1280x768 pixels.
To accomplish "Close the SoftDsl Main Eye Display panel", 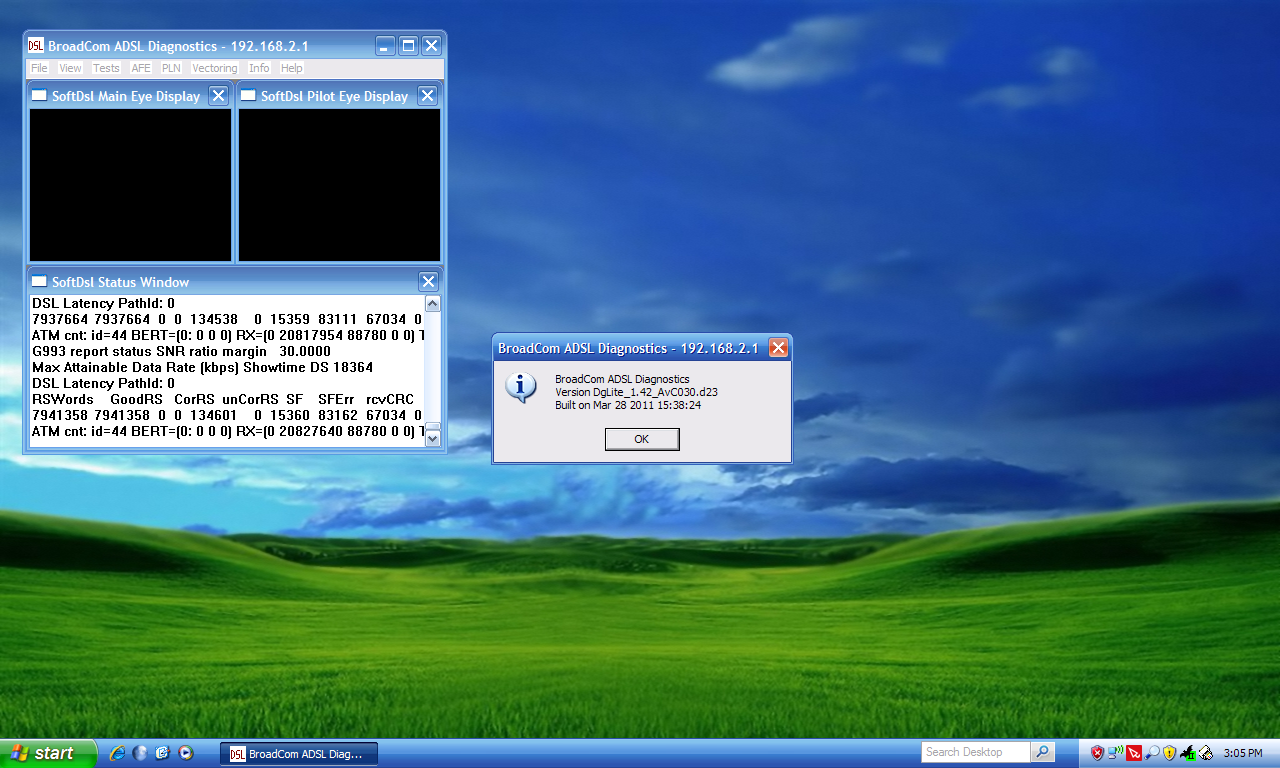I will (x=218, y=96).
